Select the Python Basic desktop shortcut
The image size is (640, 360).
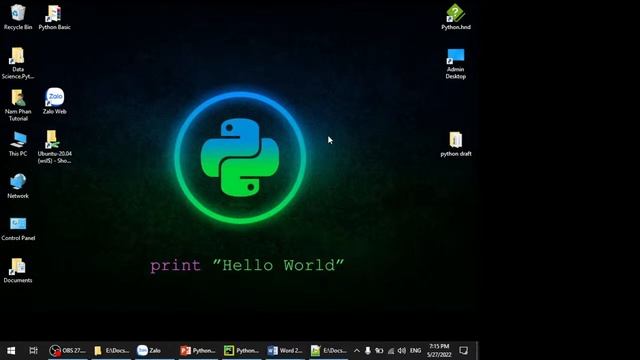click(54, 17)
